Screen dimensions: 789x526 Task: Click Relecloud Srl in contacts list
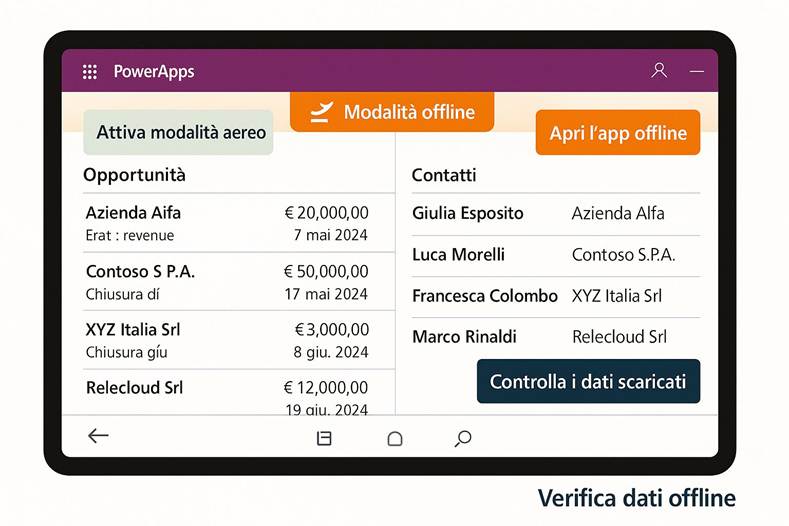(619, 337)
